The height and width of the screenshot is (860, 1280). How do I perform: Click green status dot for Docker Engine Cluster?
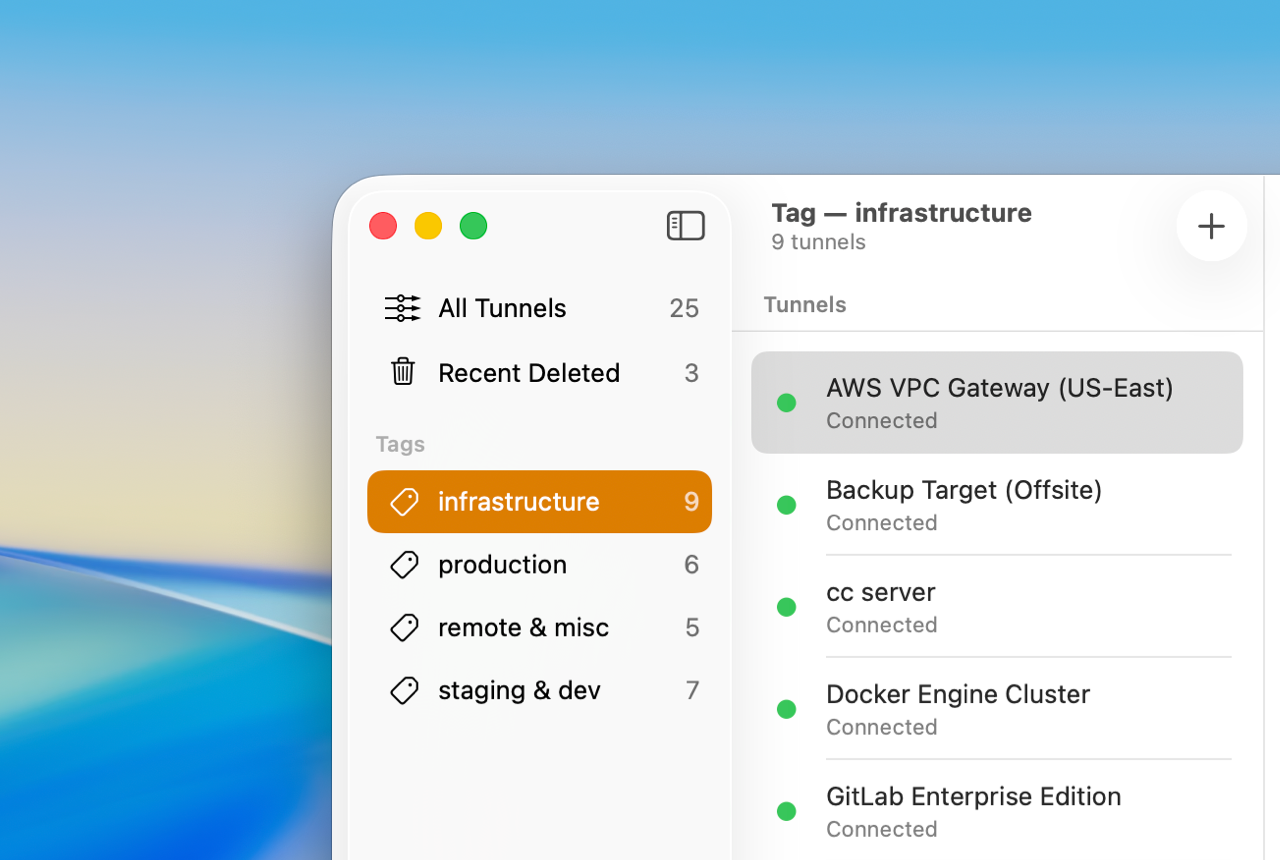click(786, 709)
